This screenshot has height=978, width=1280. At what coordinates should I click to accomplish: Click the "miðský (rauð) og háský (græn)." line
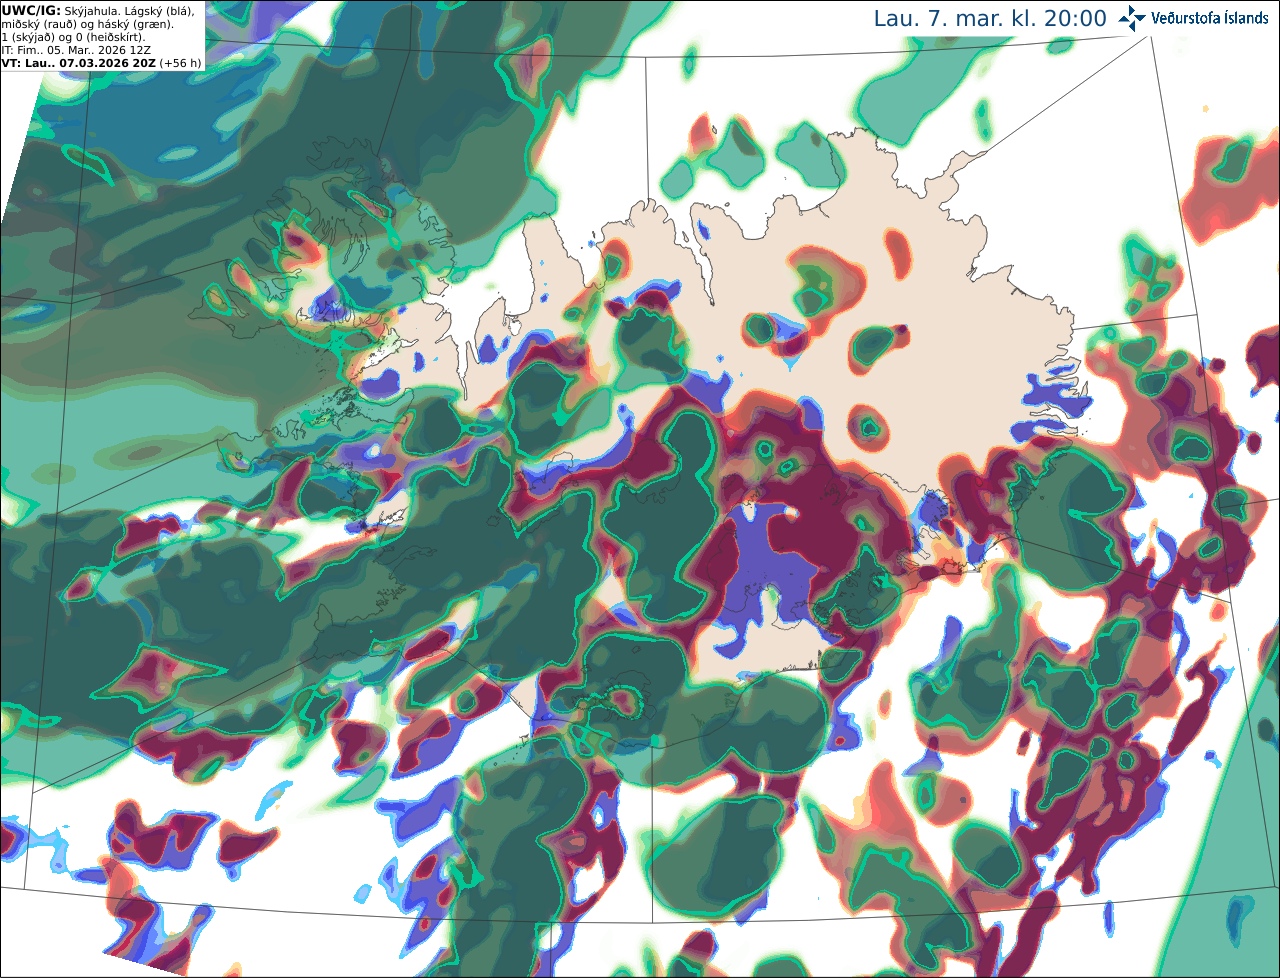(87, 23)
